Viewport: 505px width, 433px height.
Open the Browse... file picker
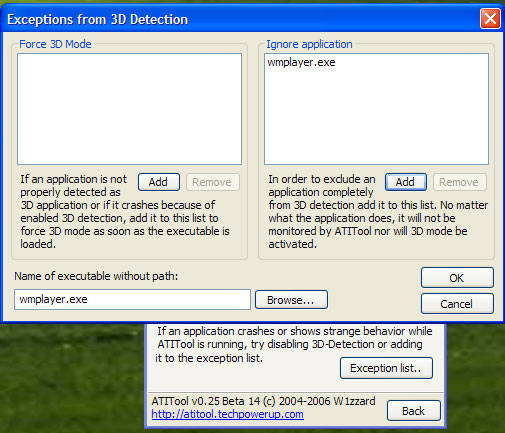click(291, 300)
